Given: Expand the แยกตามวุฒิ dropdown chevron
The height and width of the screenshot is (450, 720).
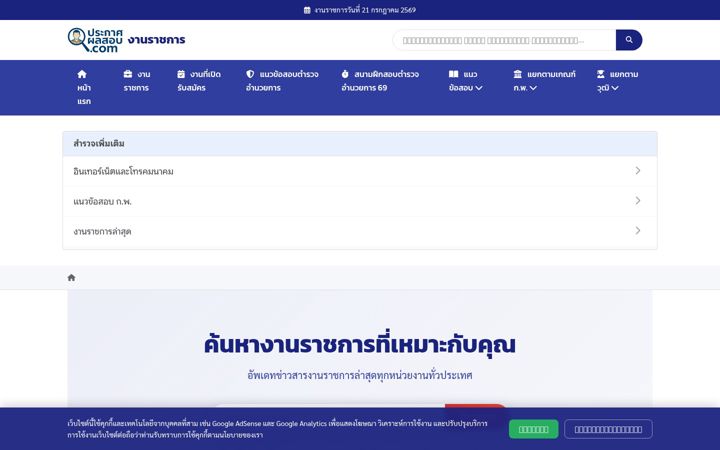Looking at the screenshot, I should 615,88.
